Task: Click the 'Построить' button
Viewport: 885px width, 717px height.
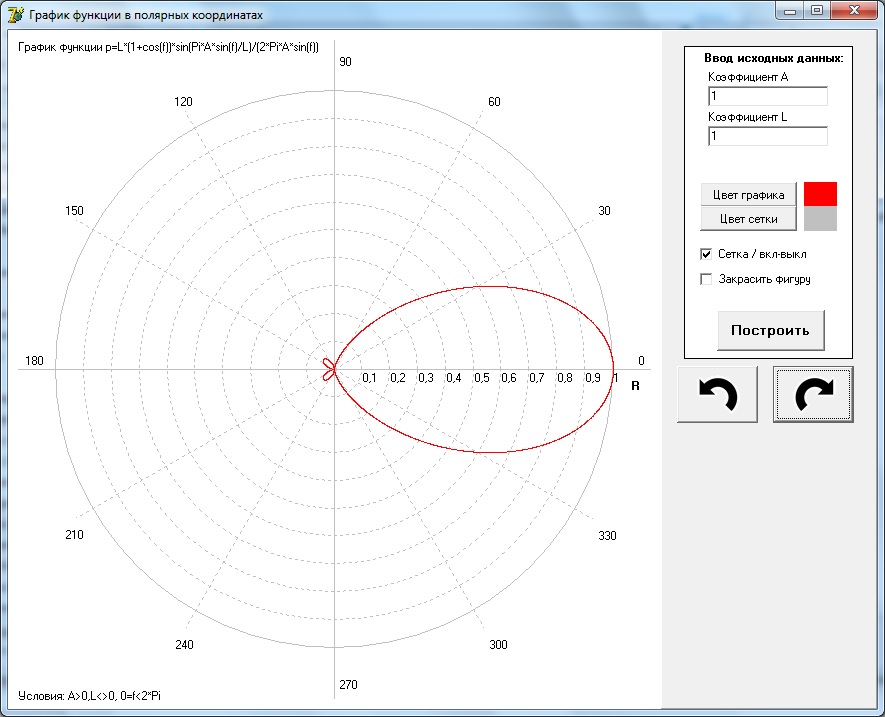Action: [770, 330]
